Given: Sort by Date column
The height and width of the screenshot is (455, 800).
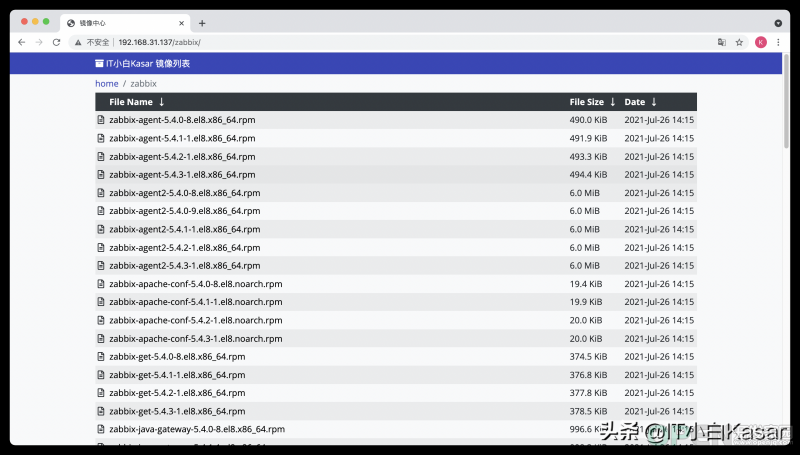Looking at the screenshot, I should click(x=640, y=102).
